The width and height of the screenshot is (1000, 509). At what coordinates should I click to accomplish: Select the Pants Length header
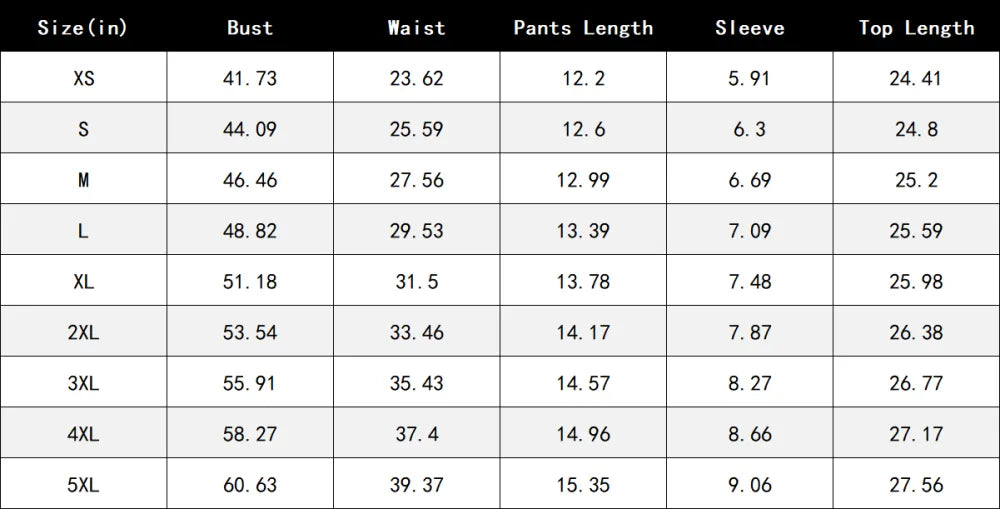coord(584,28)
